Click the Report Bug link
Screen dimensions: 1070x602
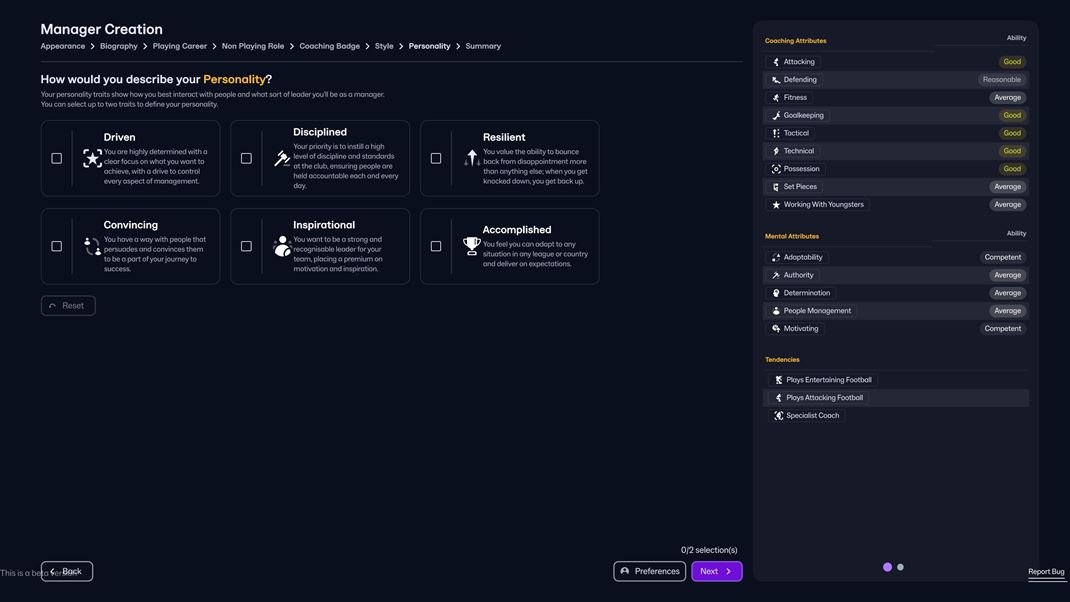coord(1046,572)
